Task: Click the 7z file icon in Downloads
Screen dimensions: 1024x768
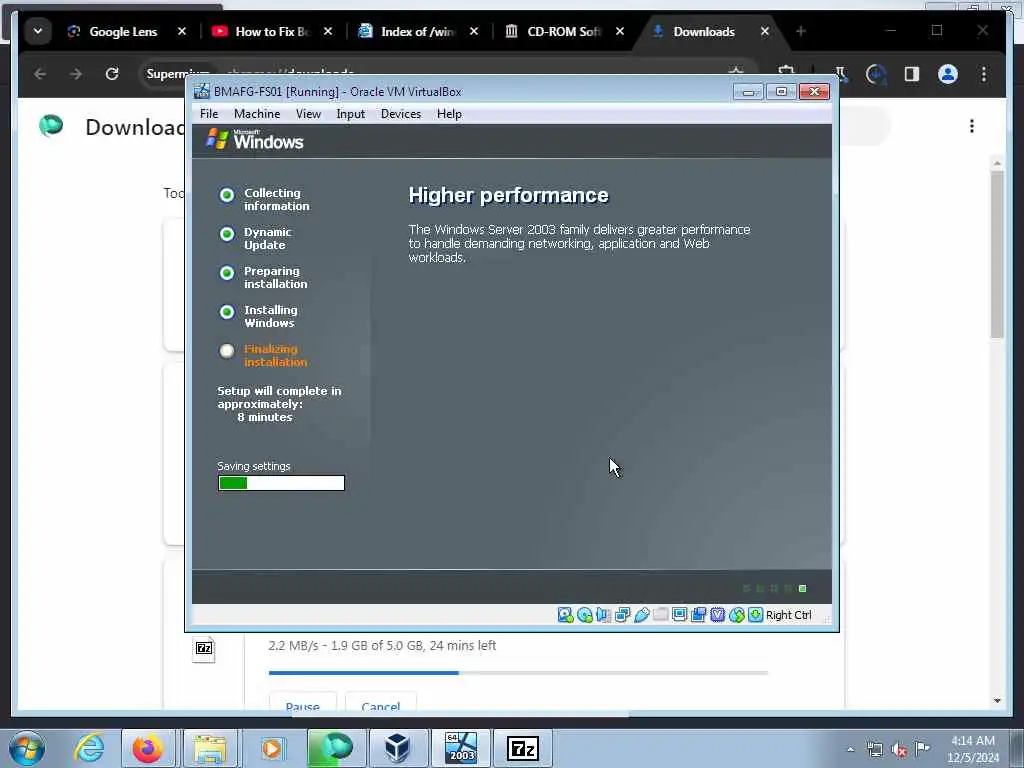Action: (204, 649)
